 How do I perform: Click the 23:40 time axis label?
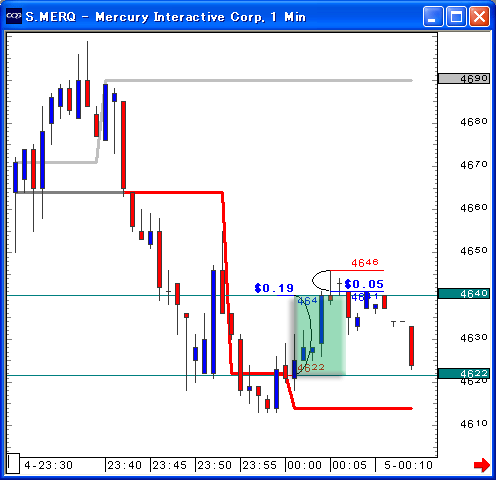coord(125,465)
